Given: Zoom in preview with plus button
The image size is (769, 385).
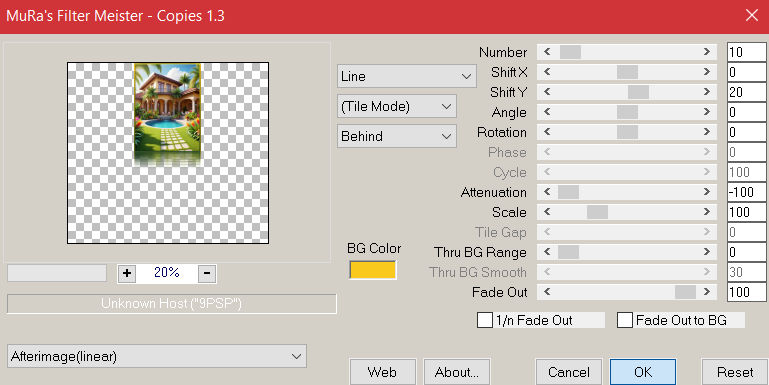Looking at the screenshot, I should coord(127,273).
